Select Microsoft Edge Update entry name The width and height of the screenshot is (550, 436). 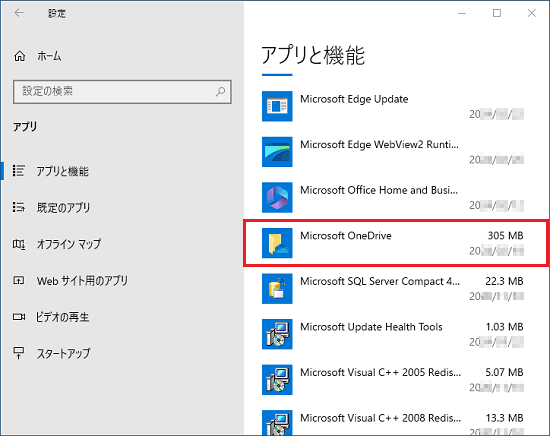point(354,99)
